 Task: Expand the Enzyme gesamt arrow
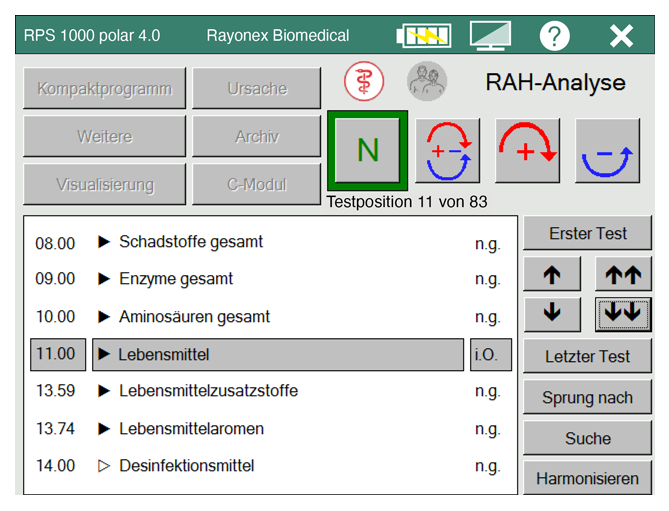[x=104, y=279]
